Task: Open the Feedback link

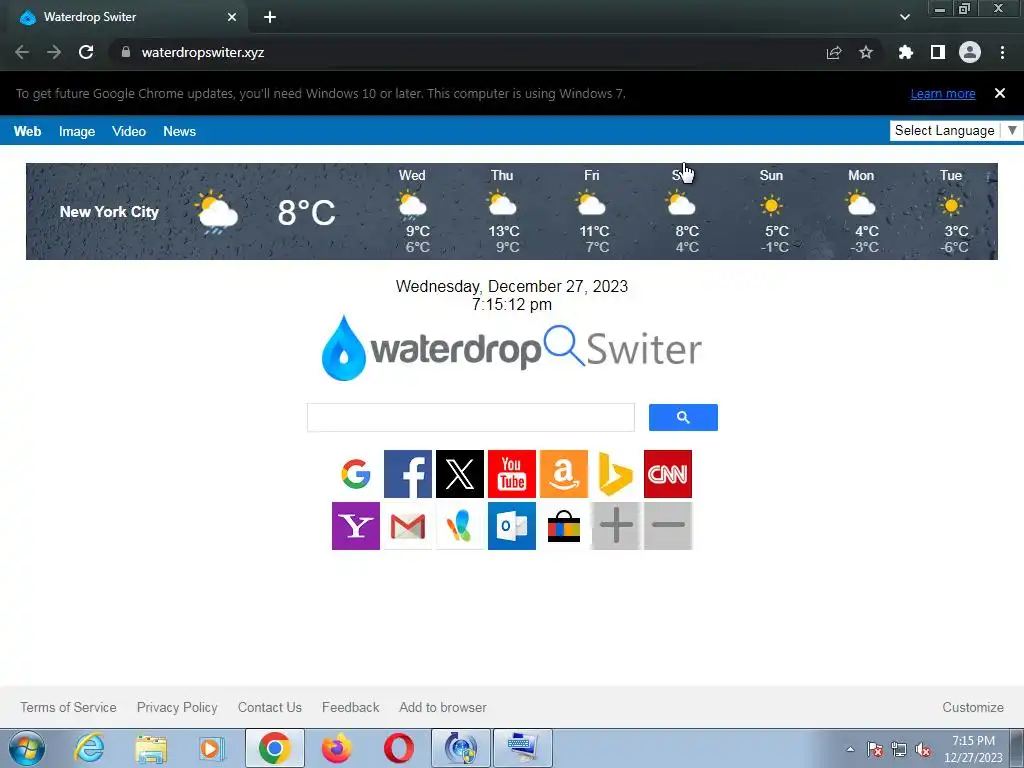Action: point(351,707)
